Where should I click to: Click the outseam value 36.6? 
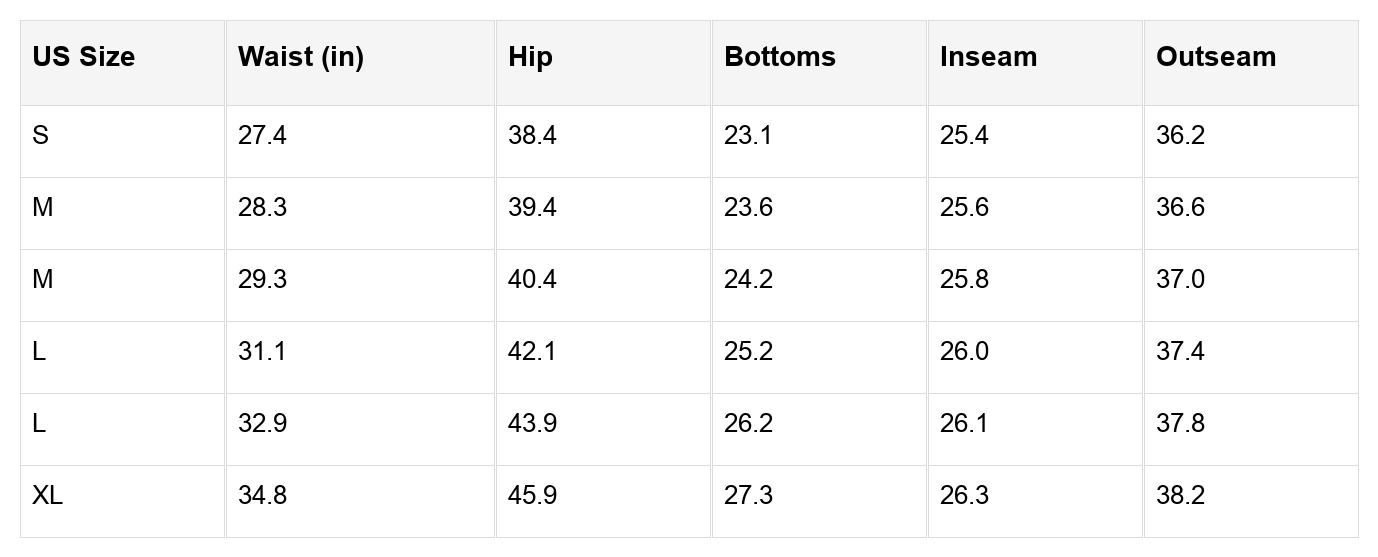pyautogui.click(x=1180, y=208)
